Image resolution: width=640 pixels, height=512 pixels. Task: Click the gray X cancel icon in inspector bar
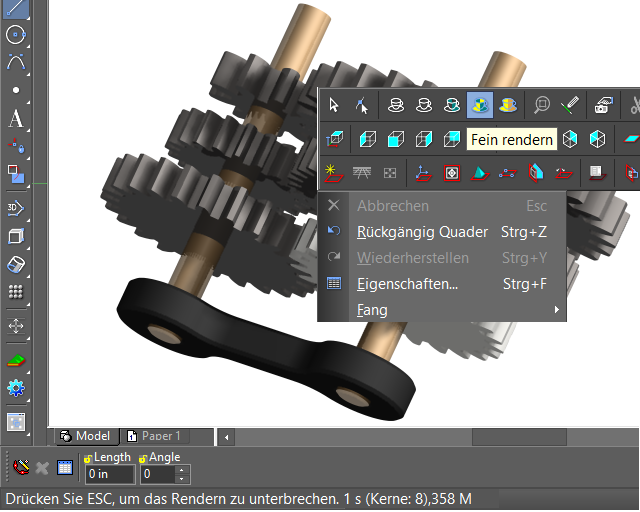tap(42, 468)
